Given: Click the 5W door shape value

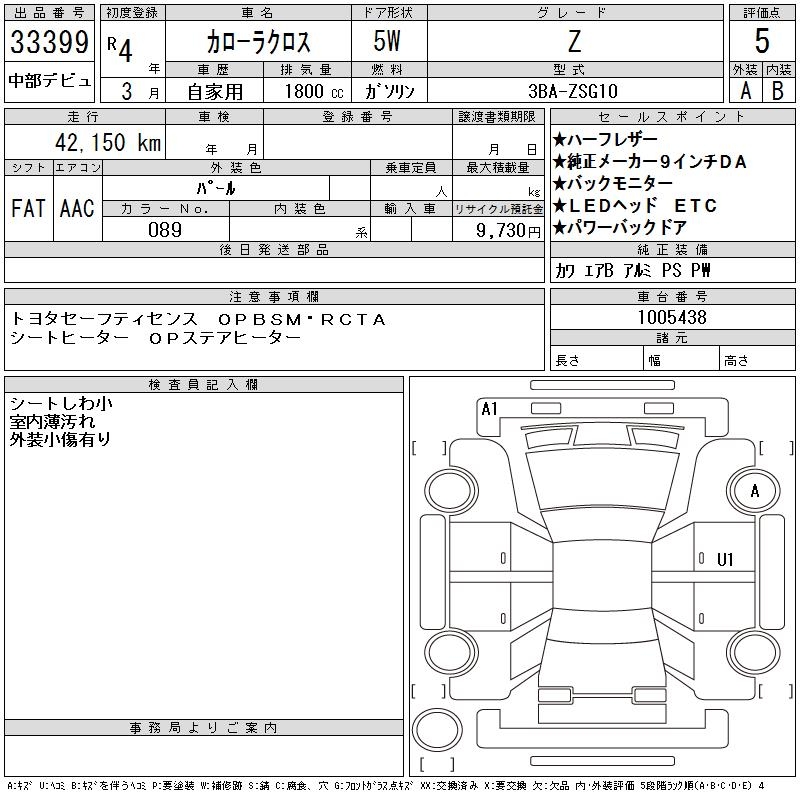Looking at the screenshot, I should coord(389,42).
